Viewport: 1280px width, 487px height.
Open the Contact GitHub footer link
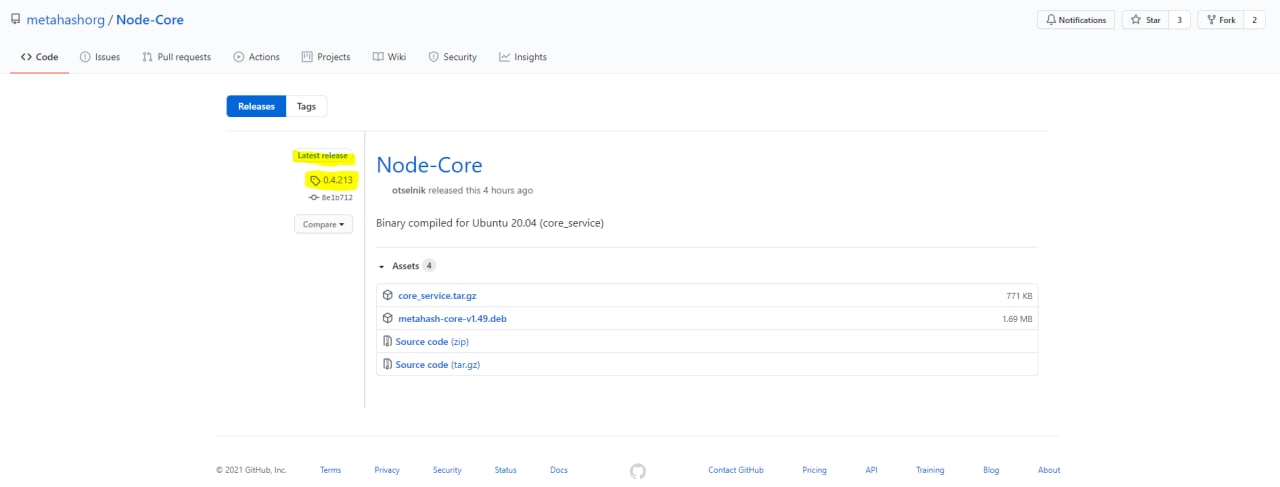click(736, 470)
